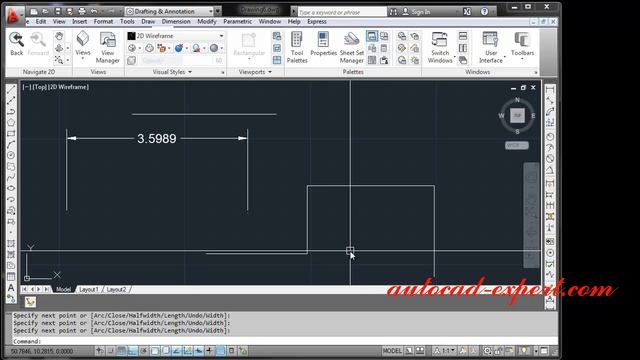Click Switch Windows
This screenshot has height=360, width=640.
(x=440, y=47)
